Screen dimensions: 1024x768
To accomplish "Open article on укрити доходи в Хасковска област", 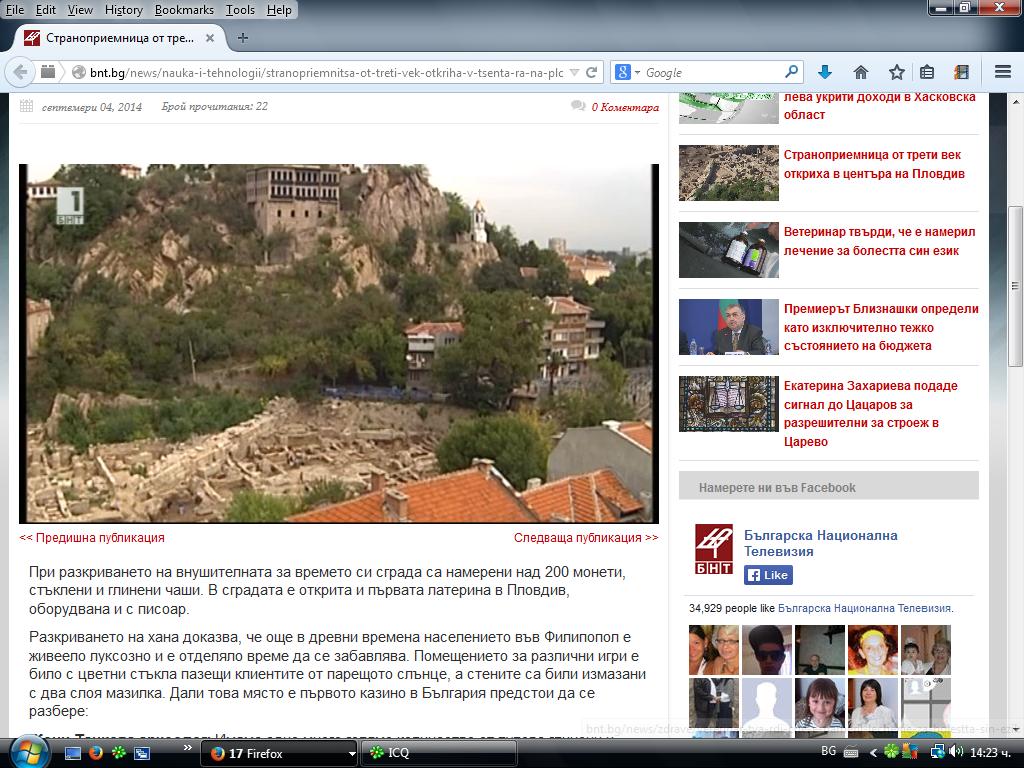I will pyautogui.click(x=879, y=106).
